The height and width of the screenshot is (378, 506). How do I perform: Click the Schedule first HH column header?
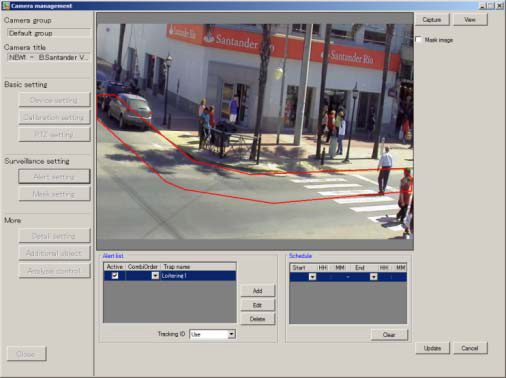(322, 268)
